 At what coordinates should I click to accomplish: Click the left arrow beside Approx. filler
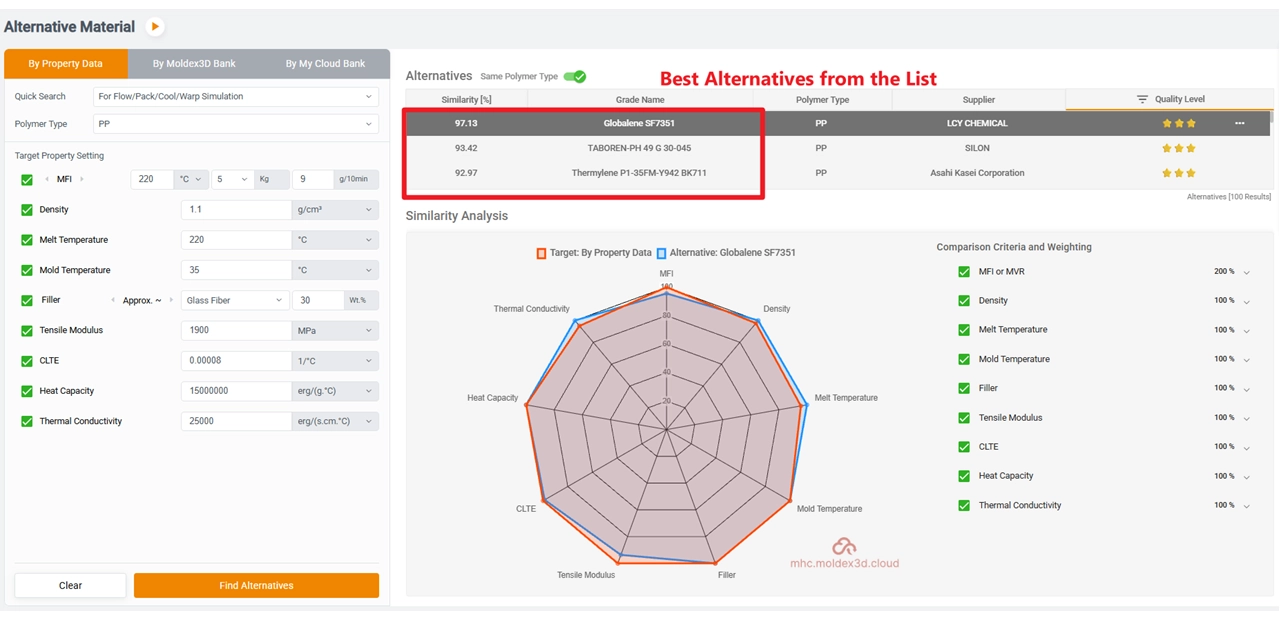112,300
